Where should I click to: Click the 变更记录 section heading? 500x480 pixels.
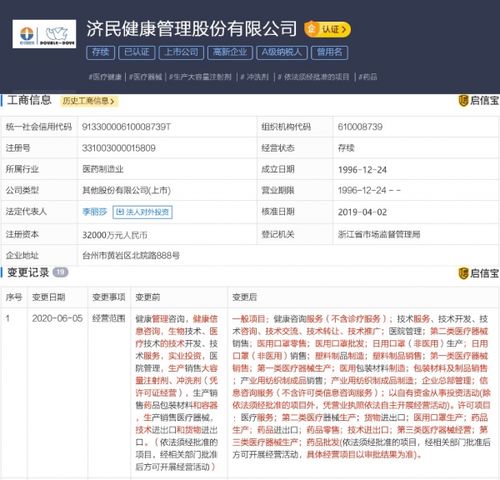[x=28, y=273]
